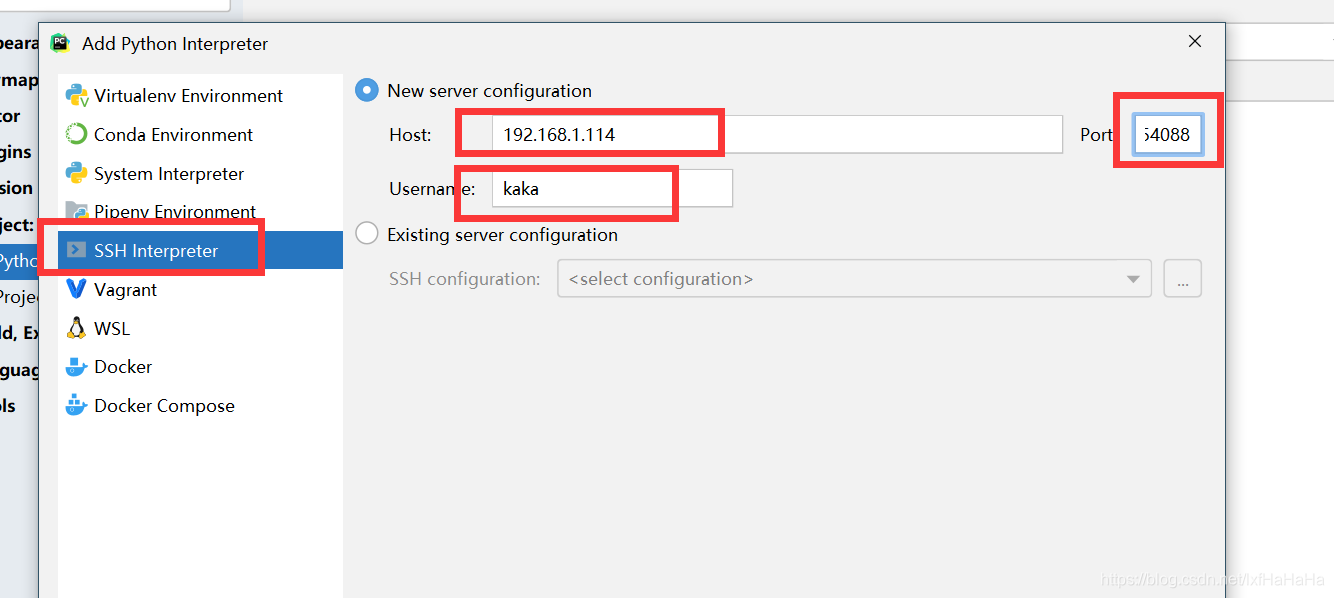
Task: Select Docker Compose interpreter type
Action: point(200,405)
